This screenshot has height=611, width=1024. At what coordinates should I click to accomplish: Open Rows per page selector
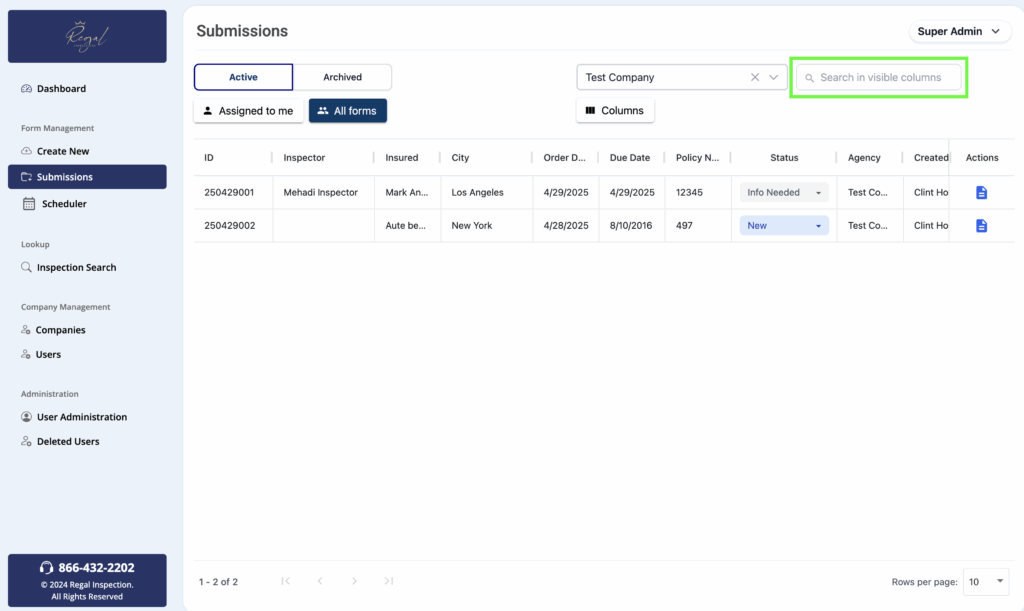(x=986, y=581)
